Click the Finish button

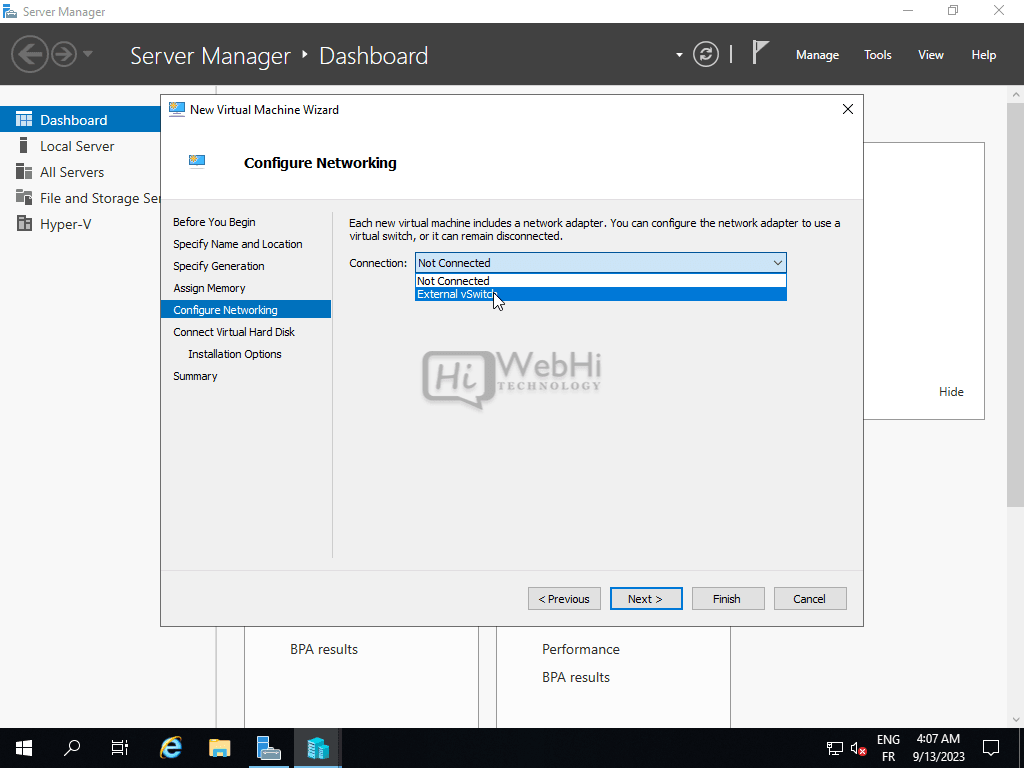pos(728,599)
